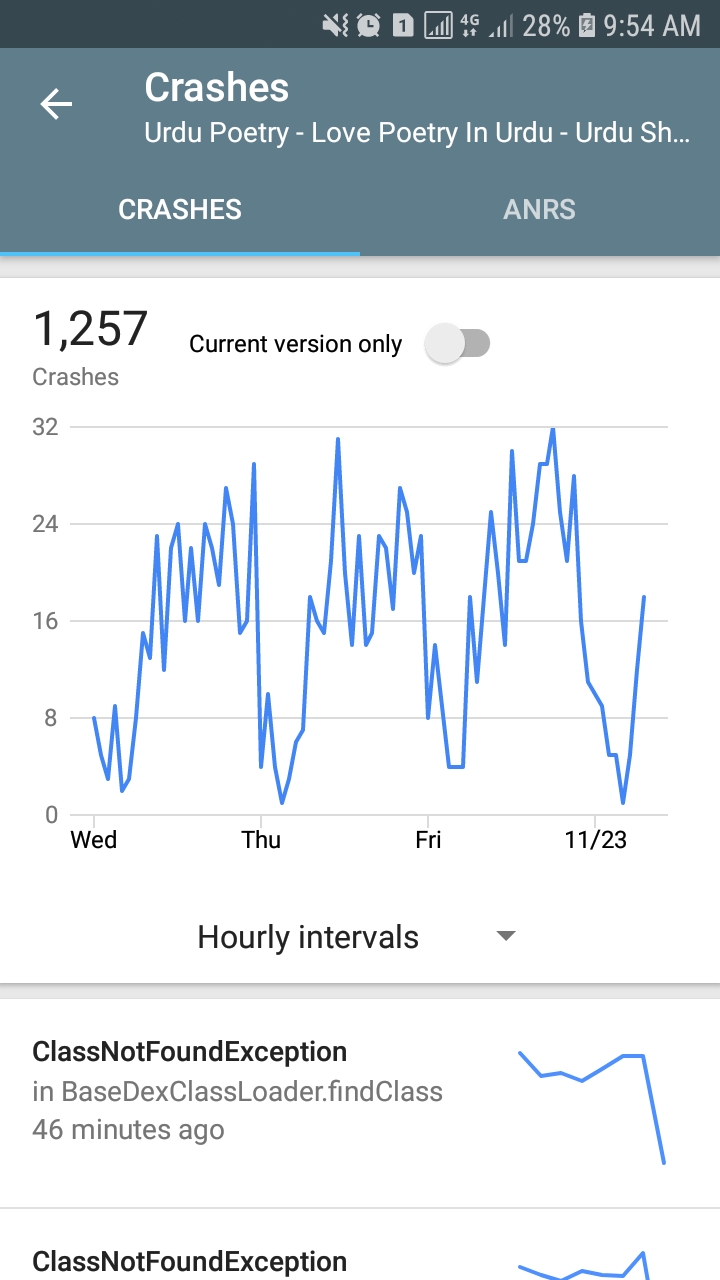This screenshot has height=1280, width=720.
Task: Tap the battery status icon
Action: pos(588,25)
